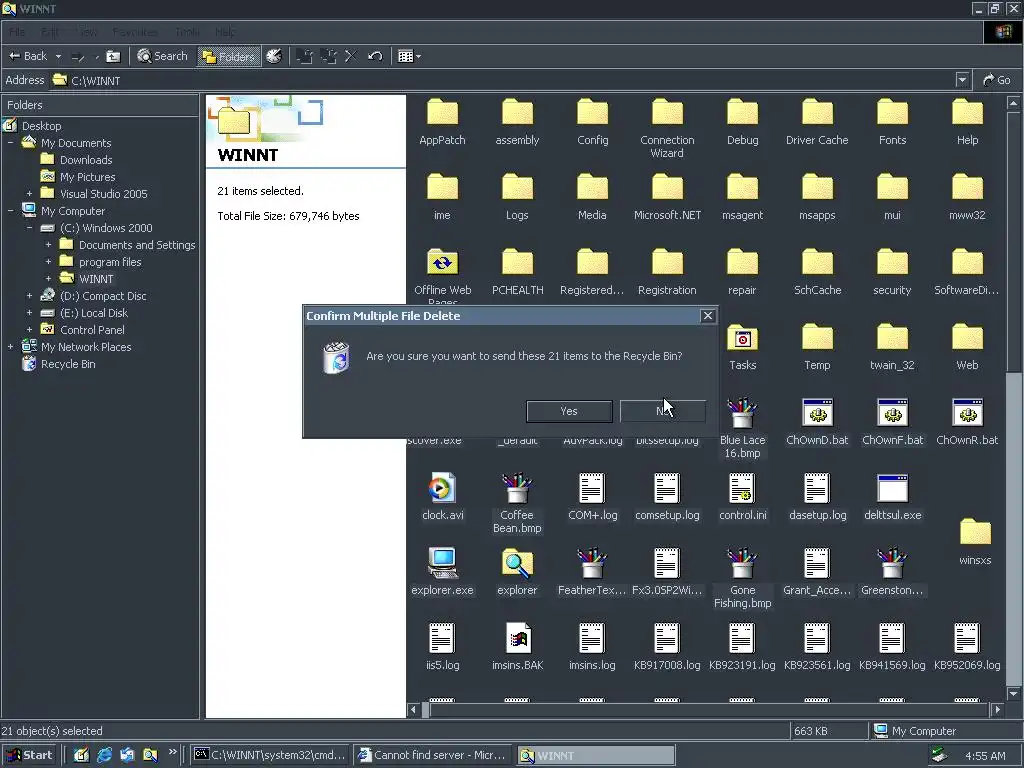The image size is (1024, 768).
Task: Switch to cmd.exe taskbar button
Action: [270, 755]
